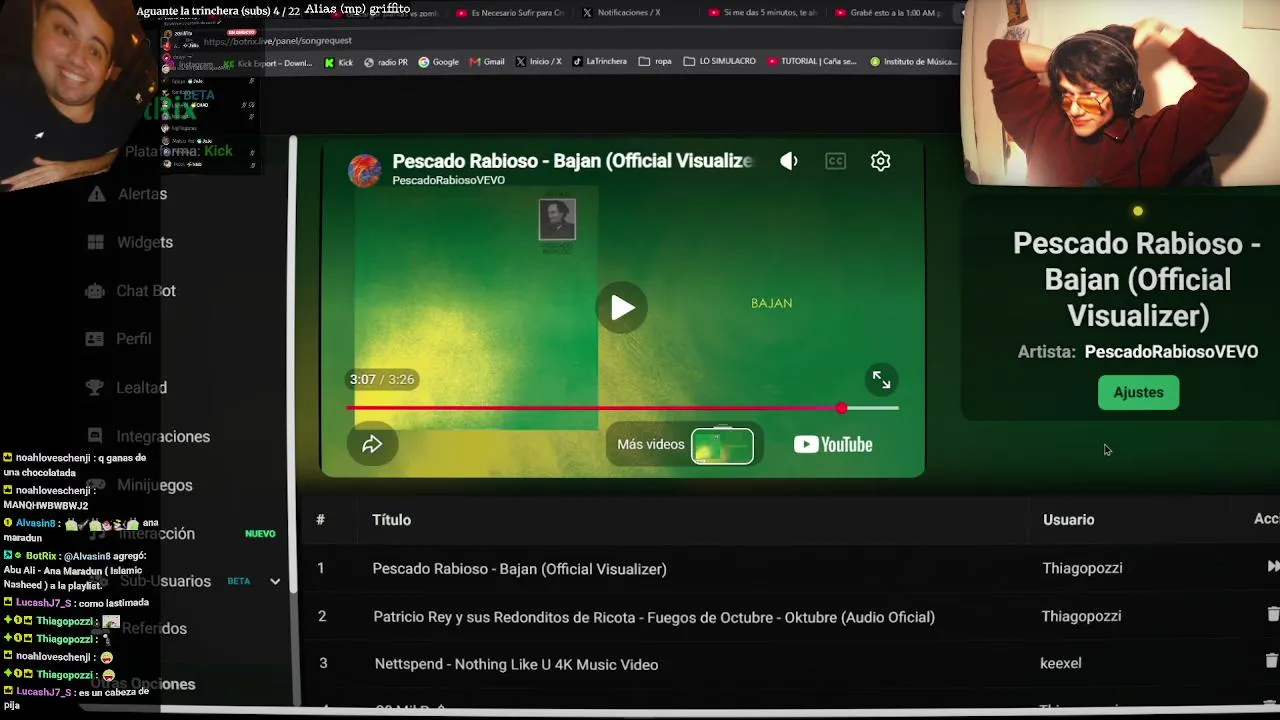The height and width of the screenshot is (720, 1280).
Task: Open the Kick bookmark
Action: point(338,62)
